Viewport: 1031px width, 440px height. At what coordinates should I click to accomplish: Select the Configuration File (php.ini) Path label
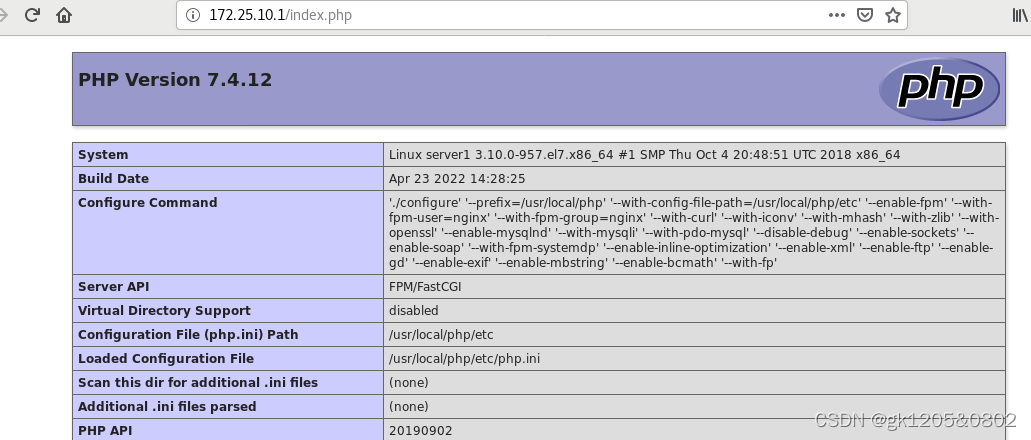click(188, 335)
